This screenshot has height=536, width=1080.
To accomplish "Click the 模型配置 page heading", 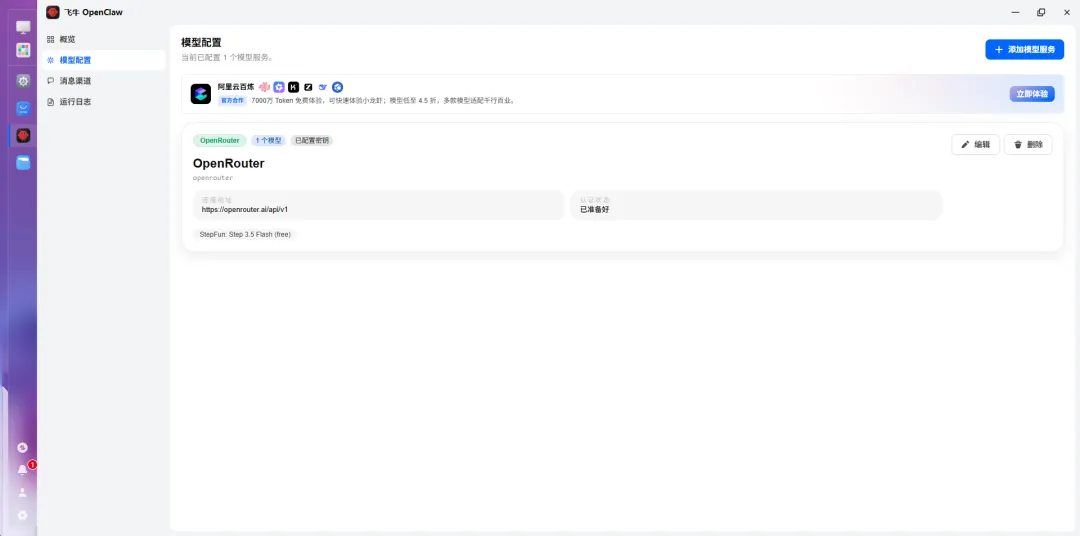I will click(201, 43).
